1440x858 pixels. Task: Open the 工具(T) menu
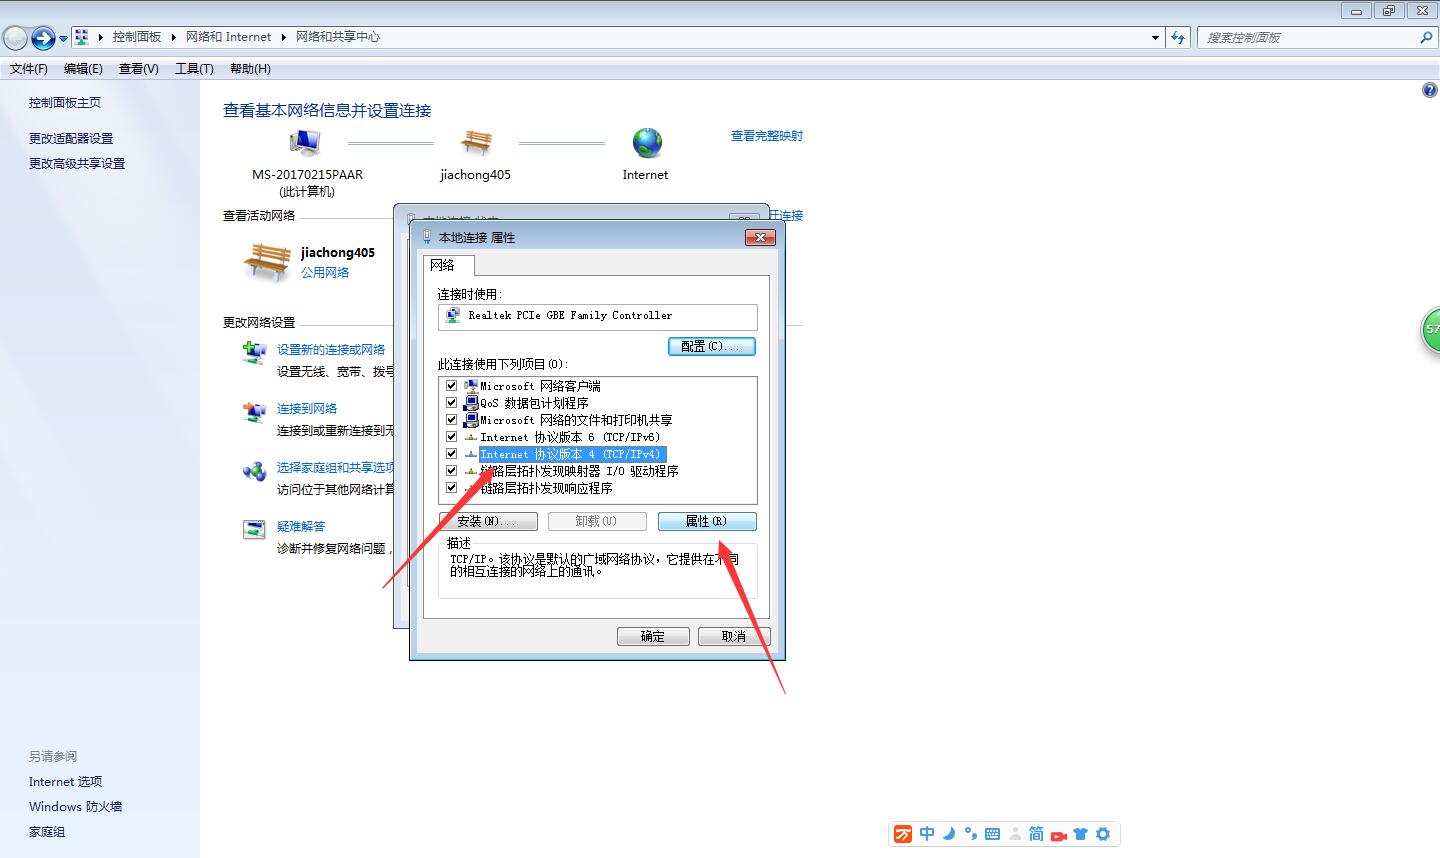194,69
